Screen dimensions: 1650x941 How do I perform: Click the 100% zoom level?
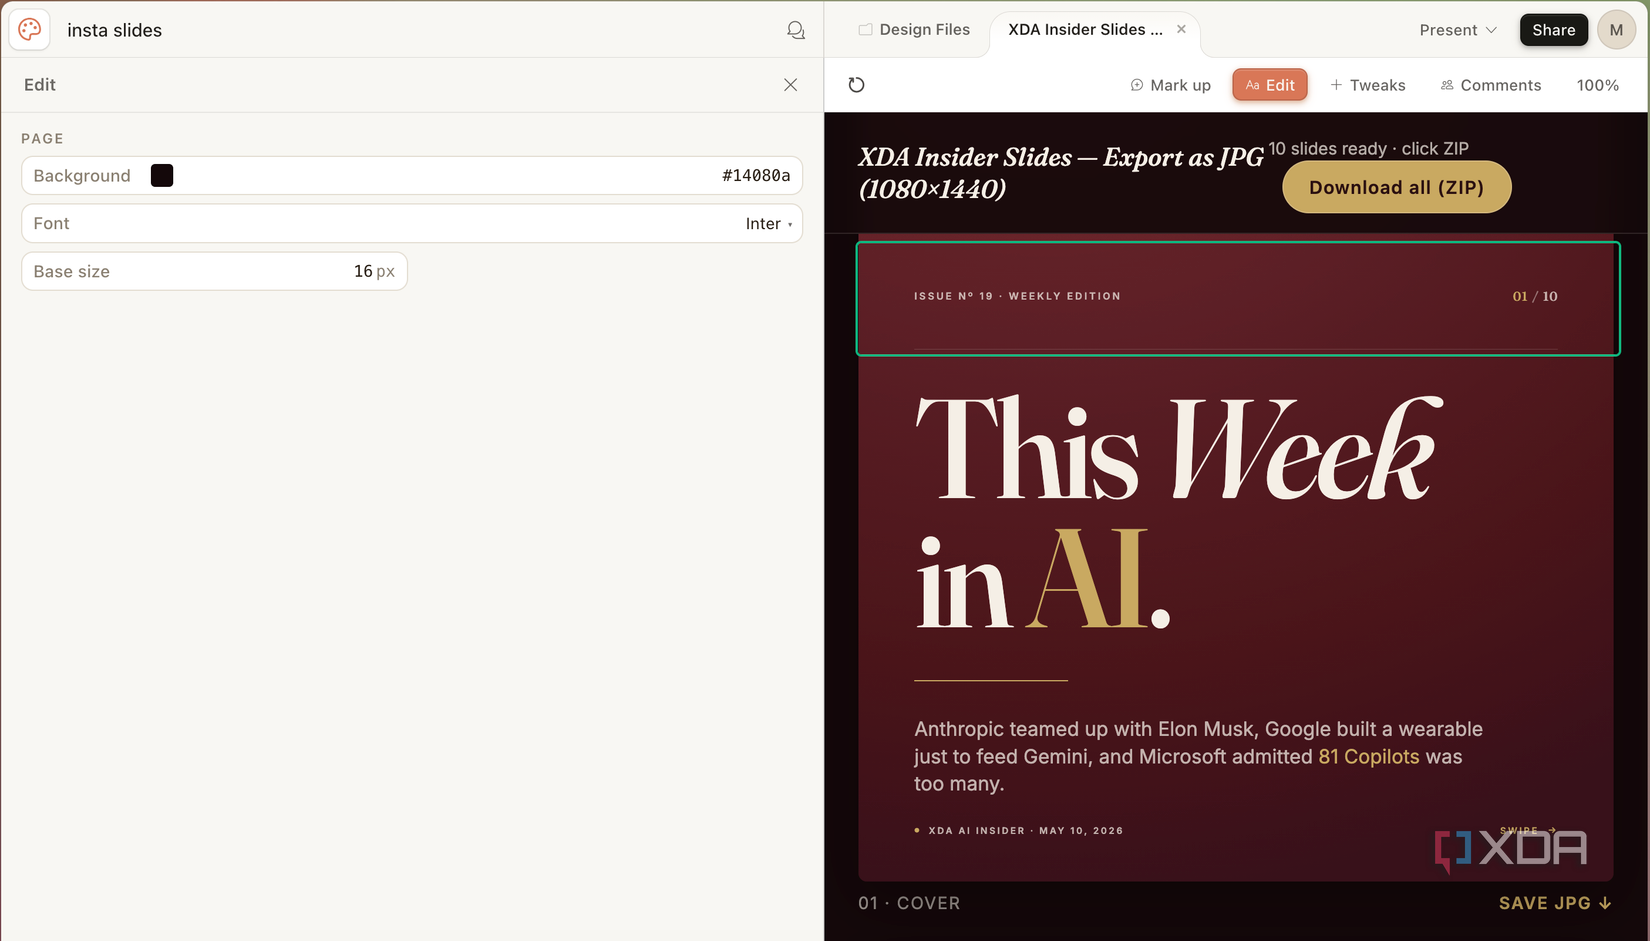(x=1598, y=85)
